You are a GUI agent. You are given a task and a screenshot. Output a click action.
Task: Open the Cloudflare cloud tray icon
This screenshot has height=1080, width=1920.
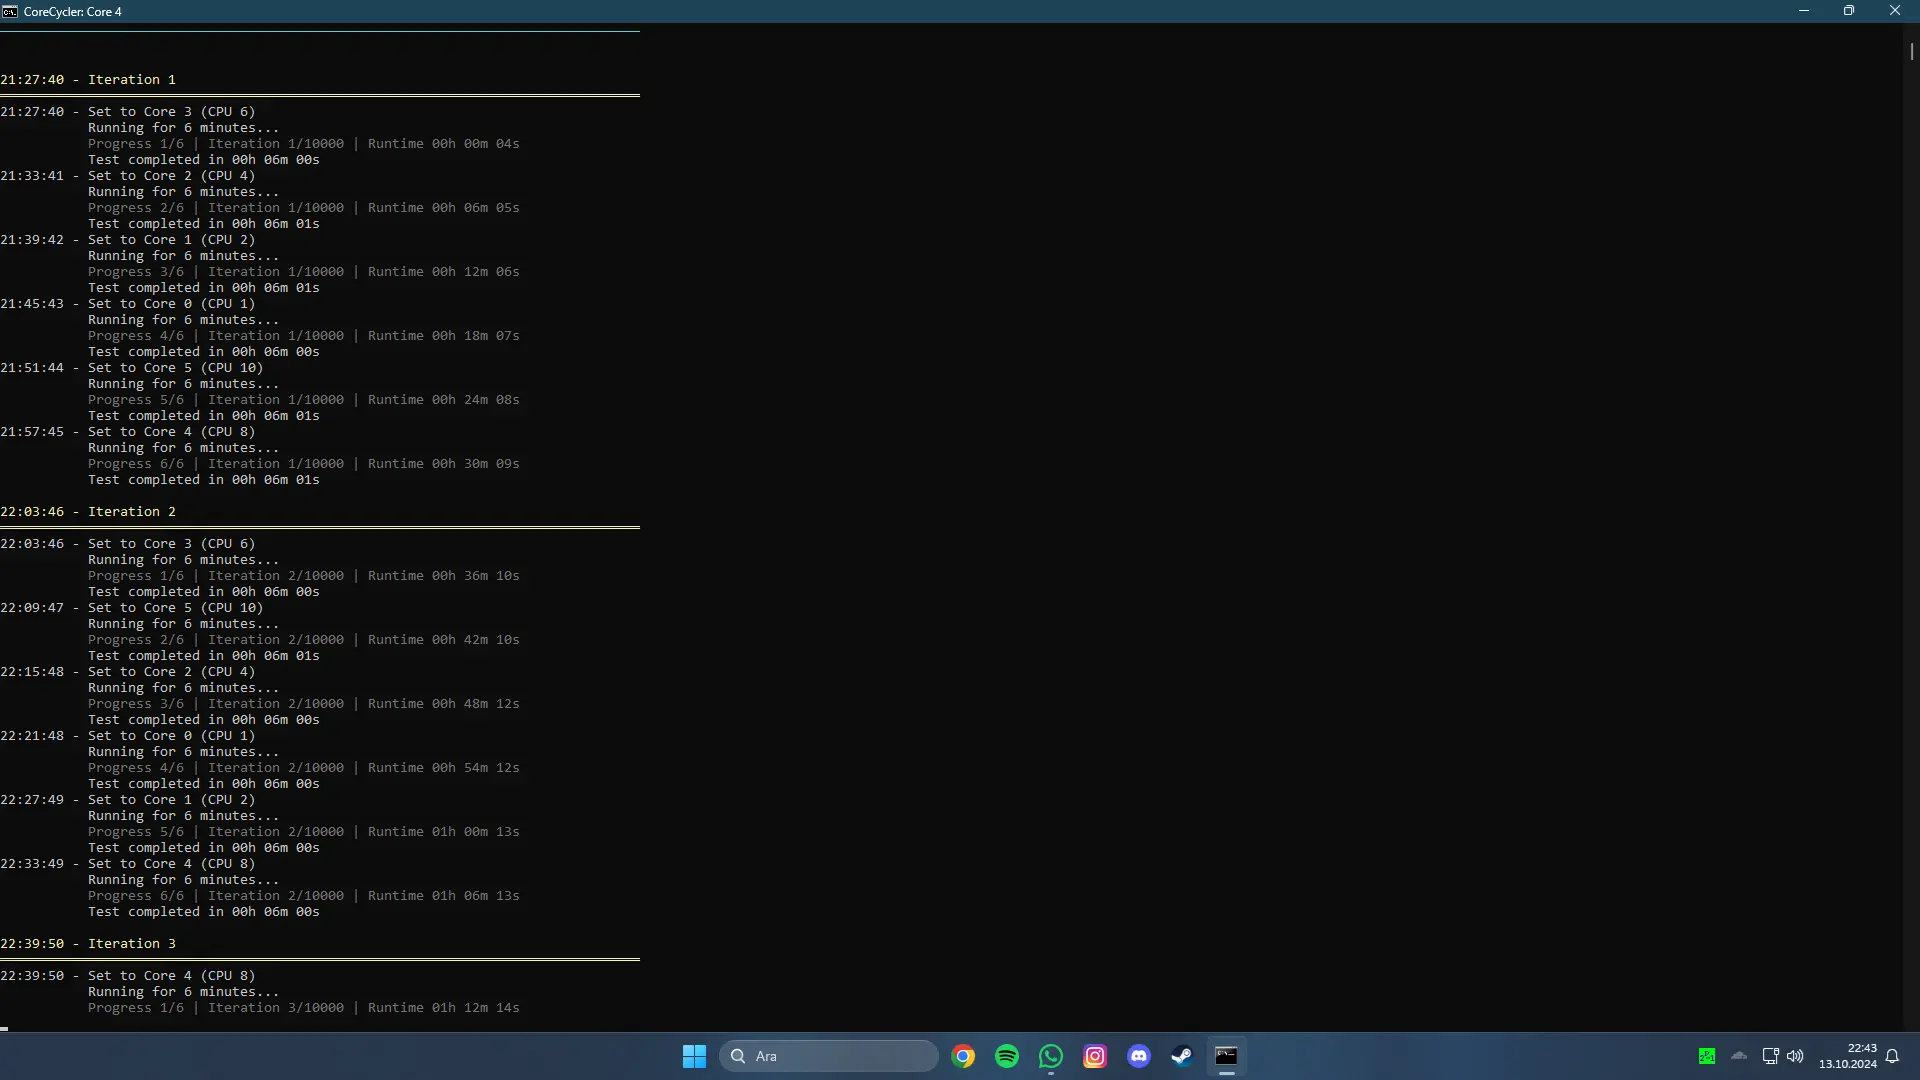click(1739, 1056)
